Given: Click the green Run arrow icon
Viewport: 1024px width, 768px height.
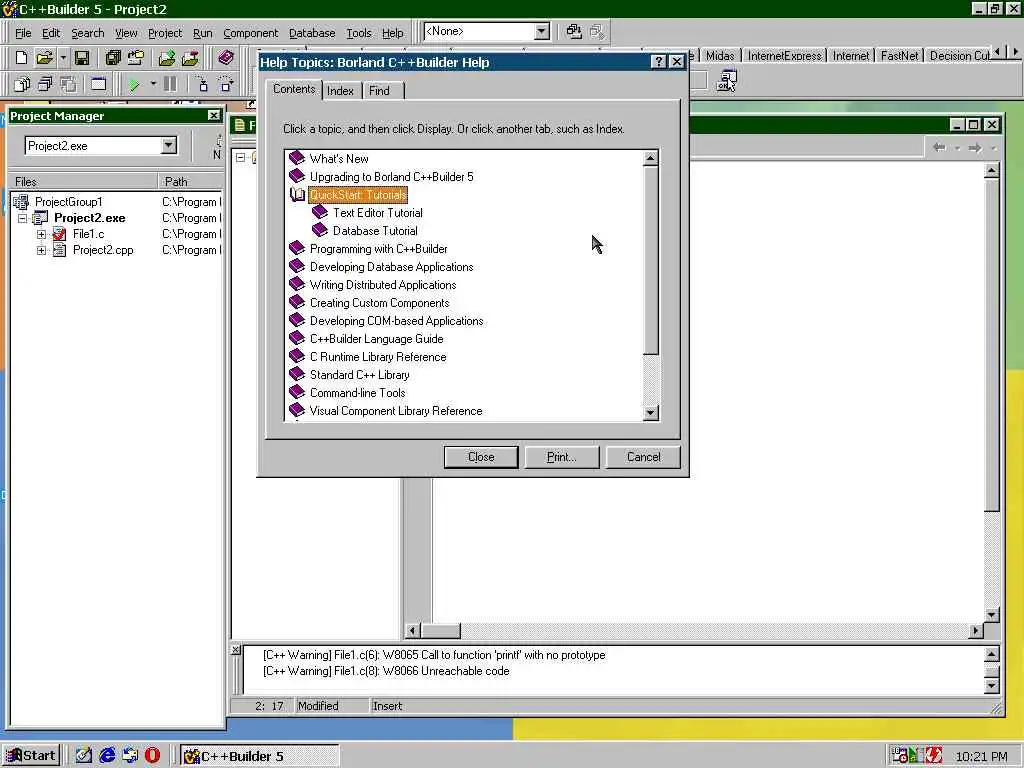Looking at the screenshot, I should tap(134, 84).
